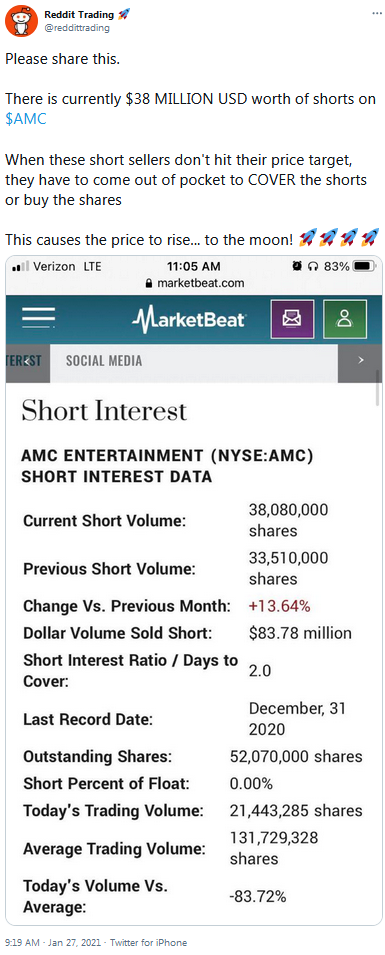Expand the tabs with the right chevron arrow
Screen dimensions: 385x955
point(360,360)
